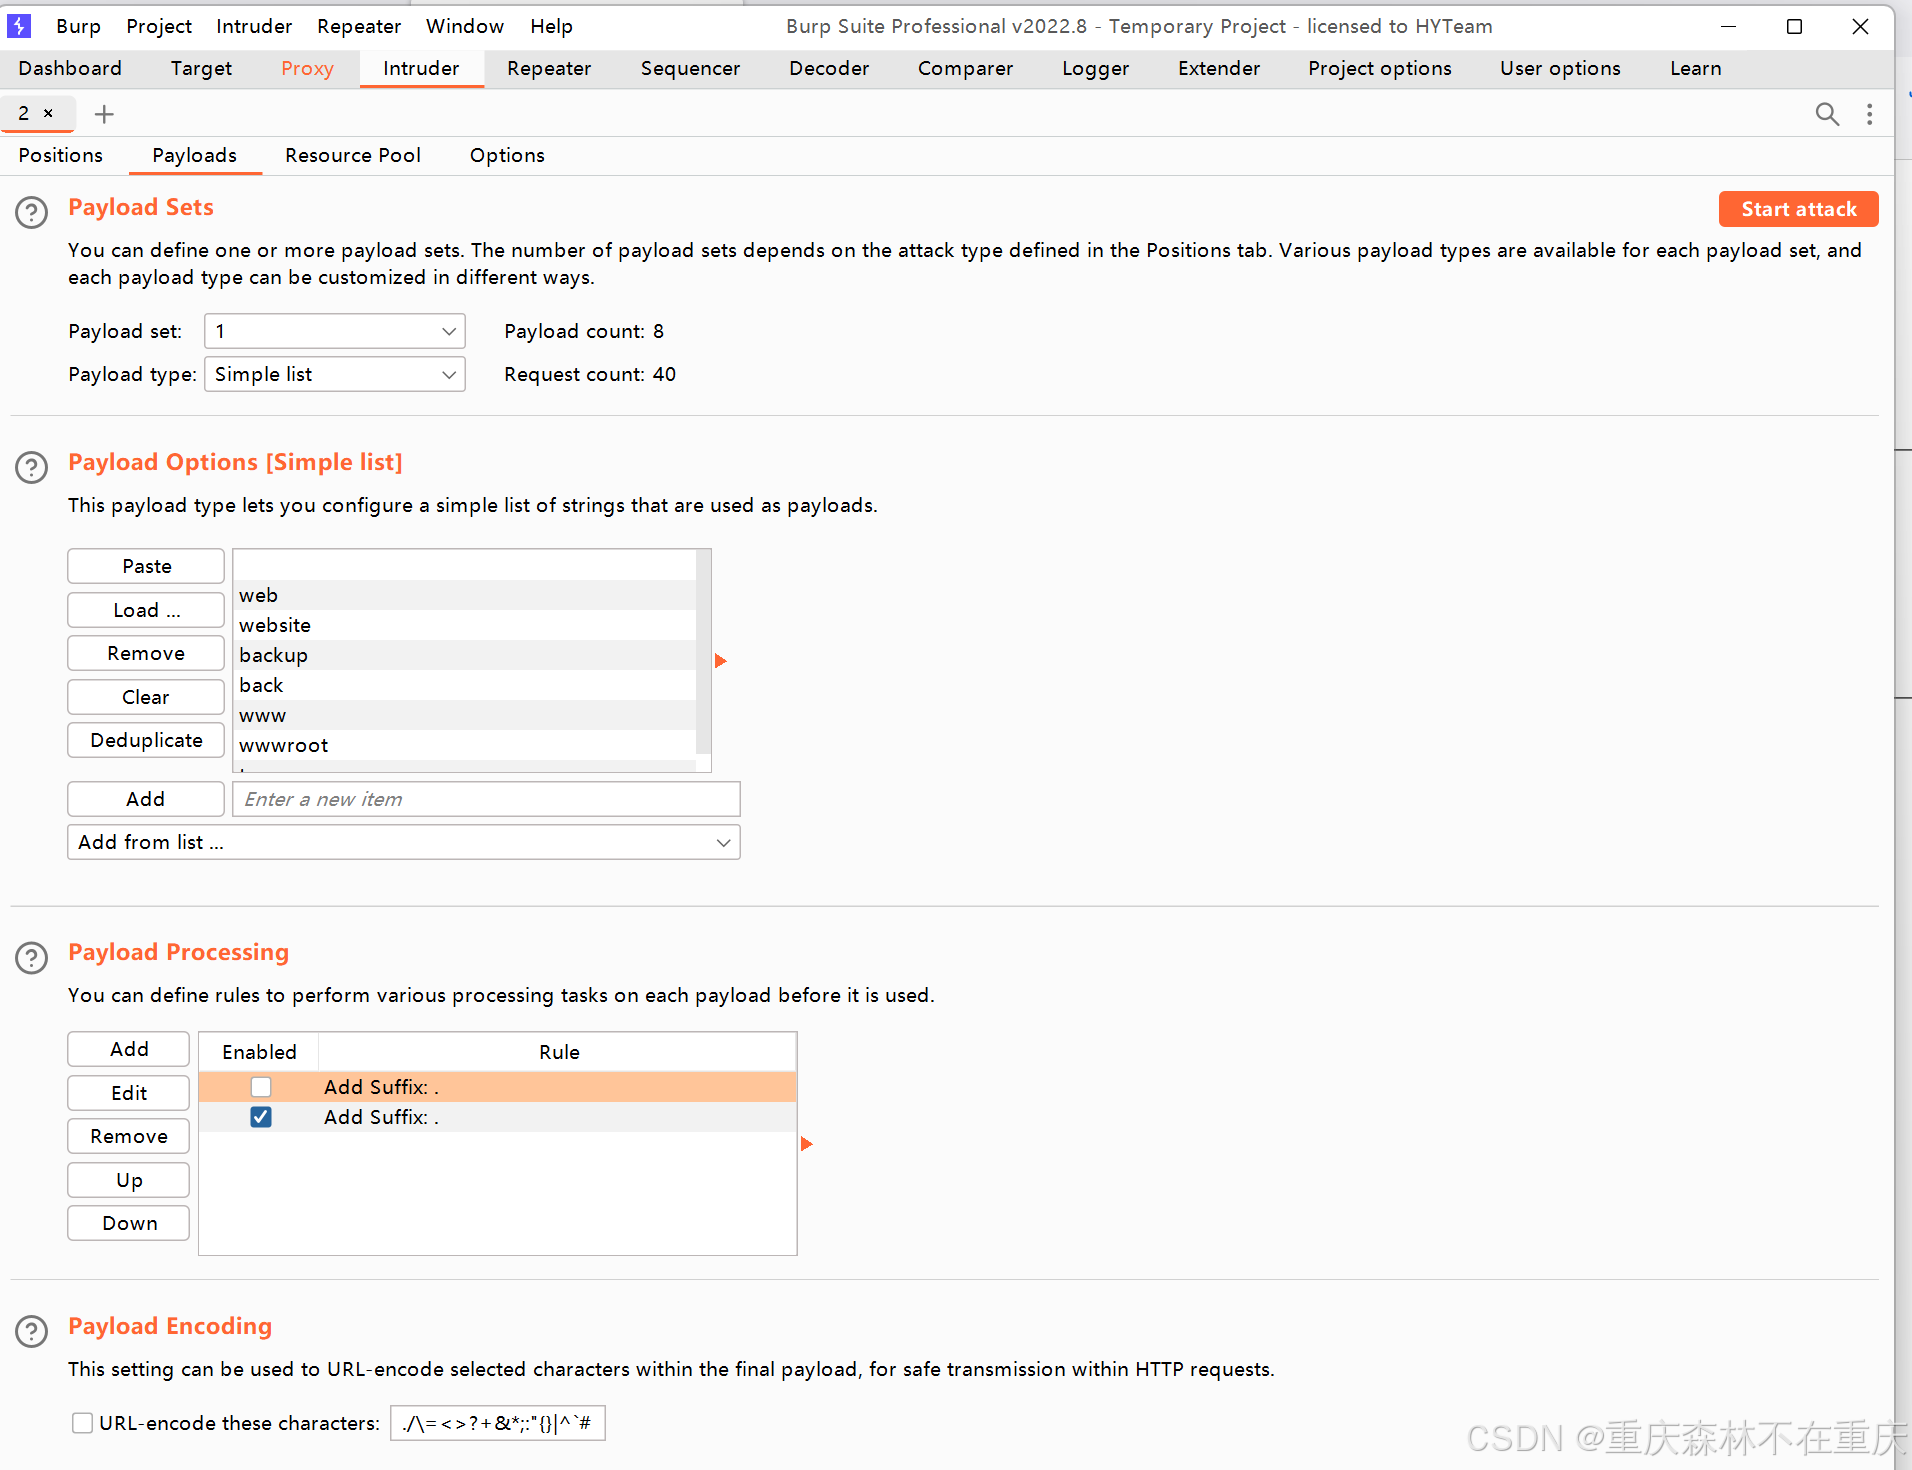Image resolution: width=1912 pixels, height=1470 pixels.
Task: Open the Repeater menu
Action: click(x=359, y=26)
